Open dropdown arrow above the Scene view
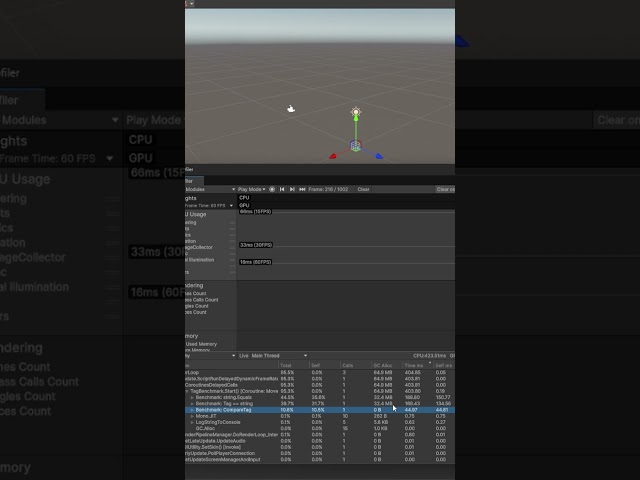 tap(191, 4)
